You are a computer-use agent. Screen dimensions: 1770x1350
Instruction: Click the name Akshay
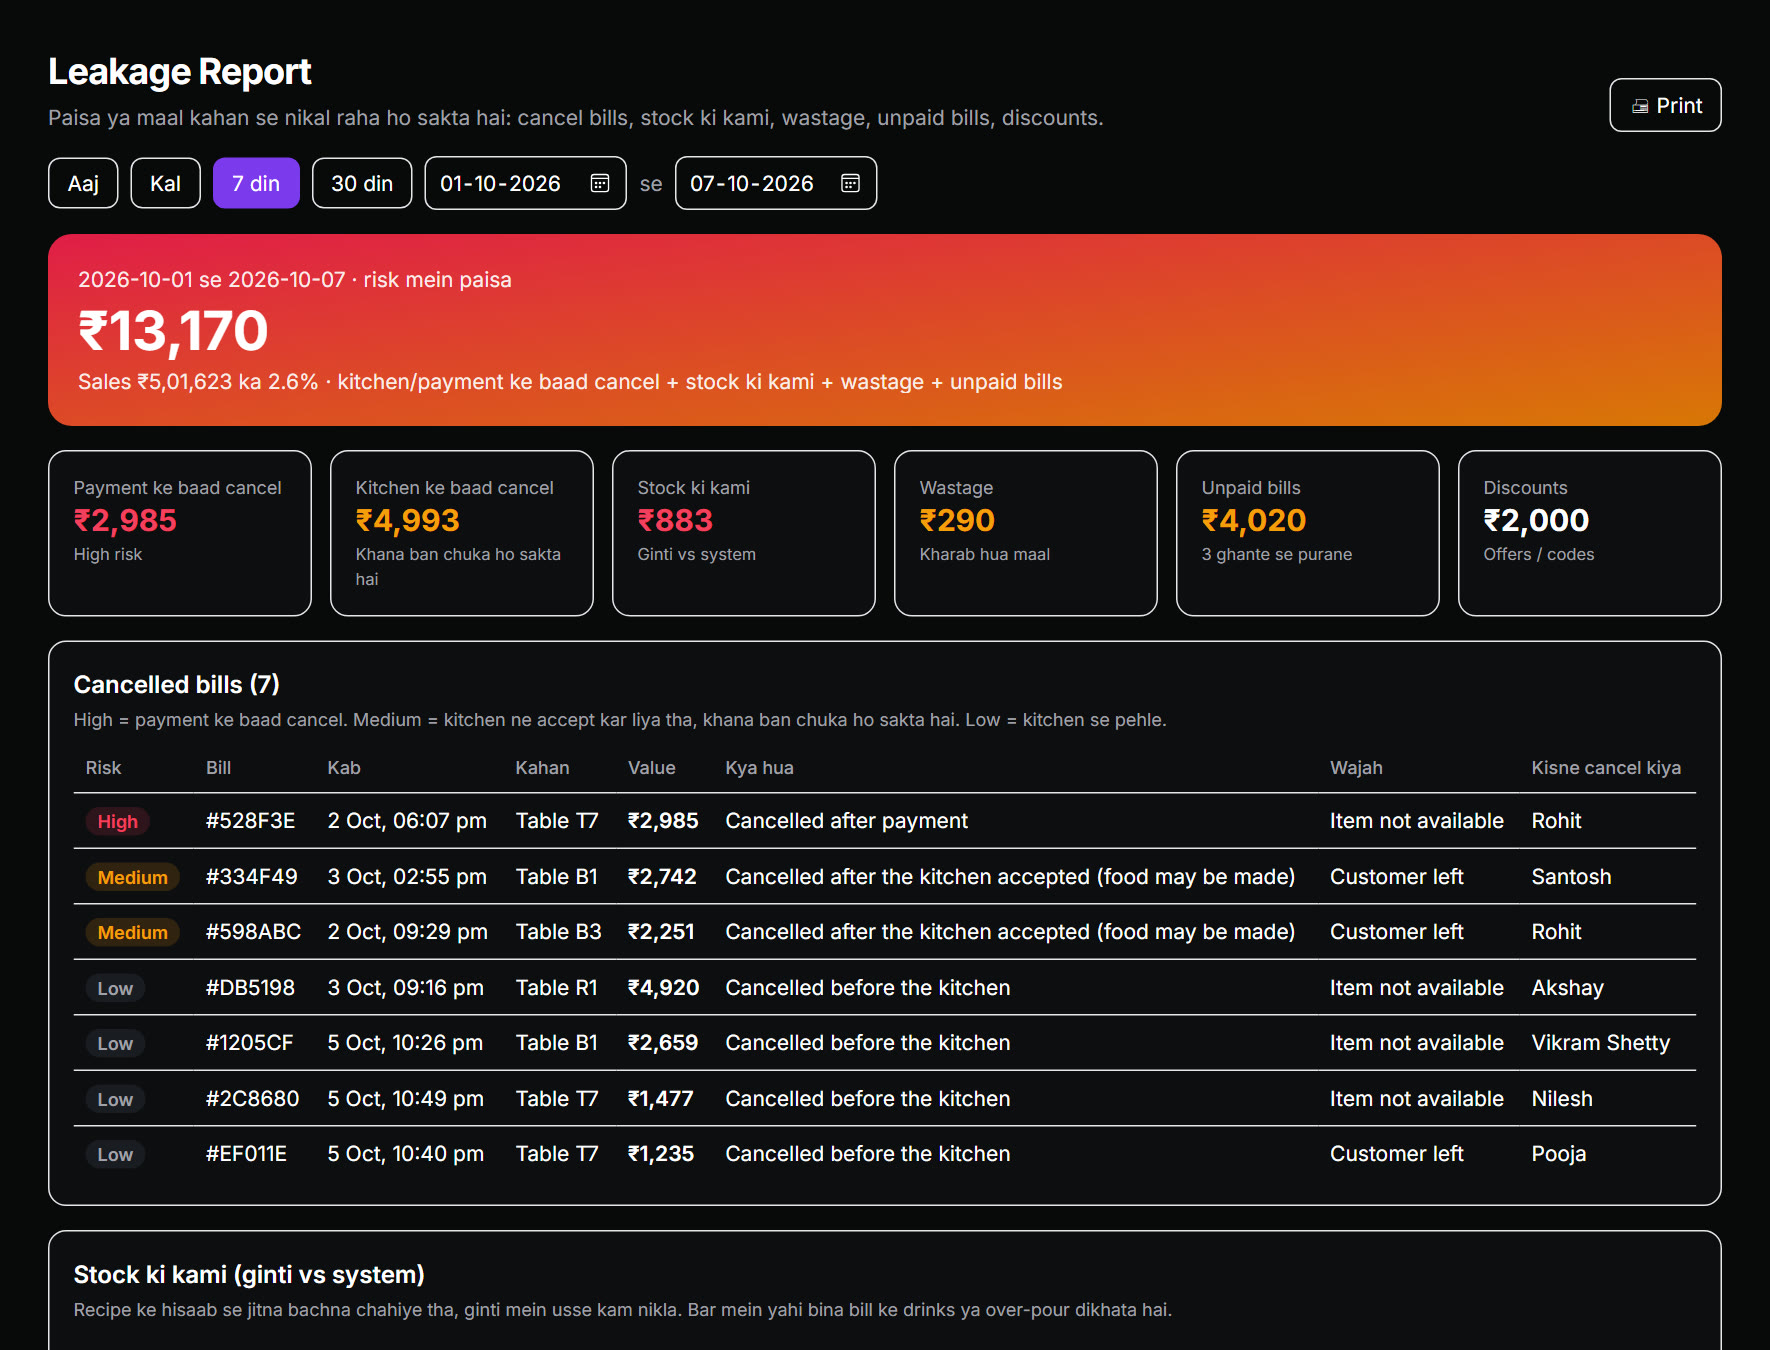pos(1567,988)
